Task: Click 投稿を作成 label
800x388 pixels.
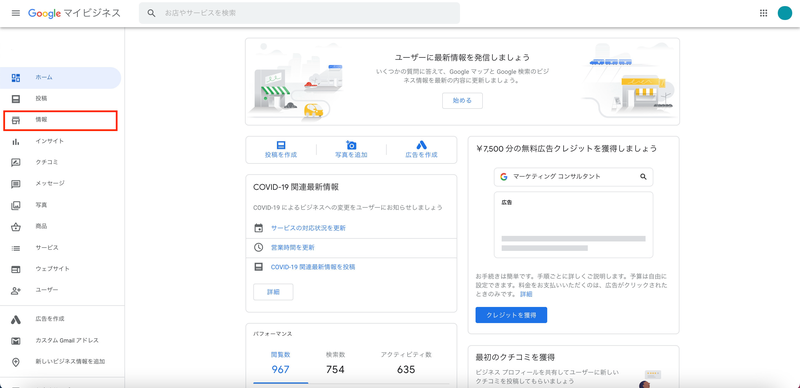Action: point(281,155)
